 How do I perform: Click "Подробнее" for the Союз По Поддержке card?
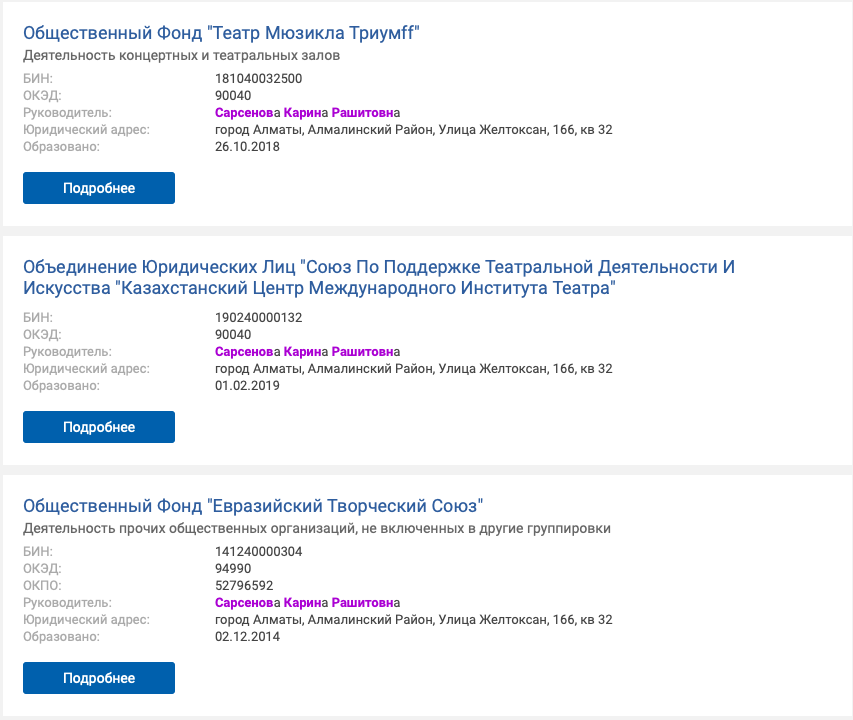(x=99, y=427)
